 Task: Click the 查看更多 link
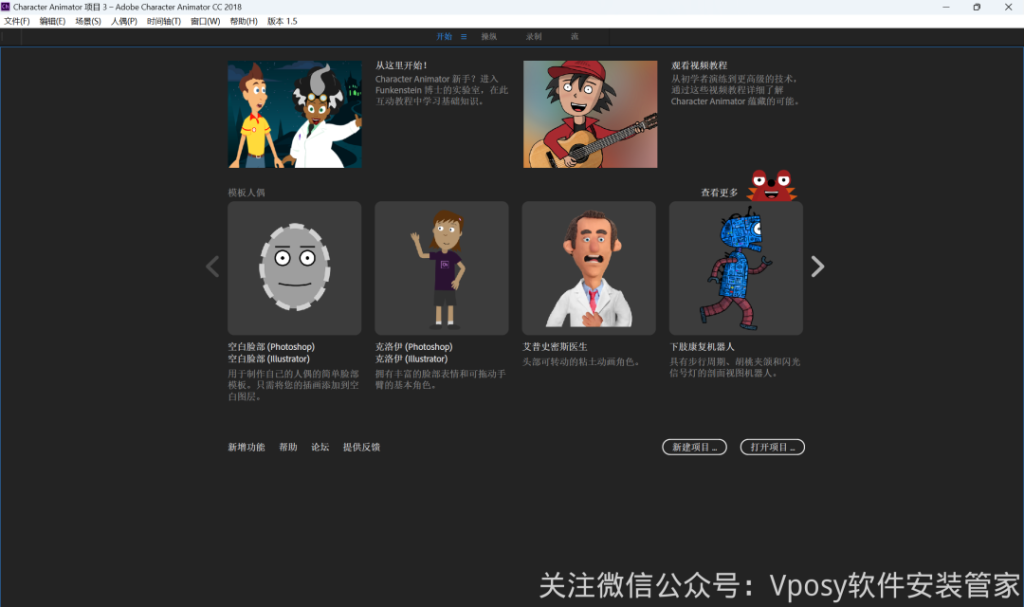tap(719, 193)
